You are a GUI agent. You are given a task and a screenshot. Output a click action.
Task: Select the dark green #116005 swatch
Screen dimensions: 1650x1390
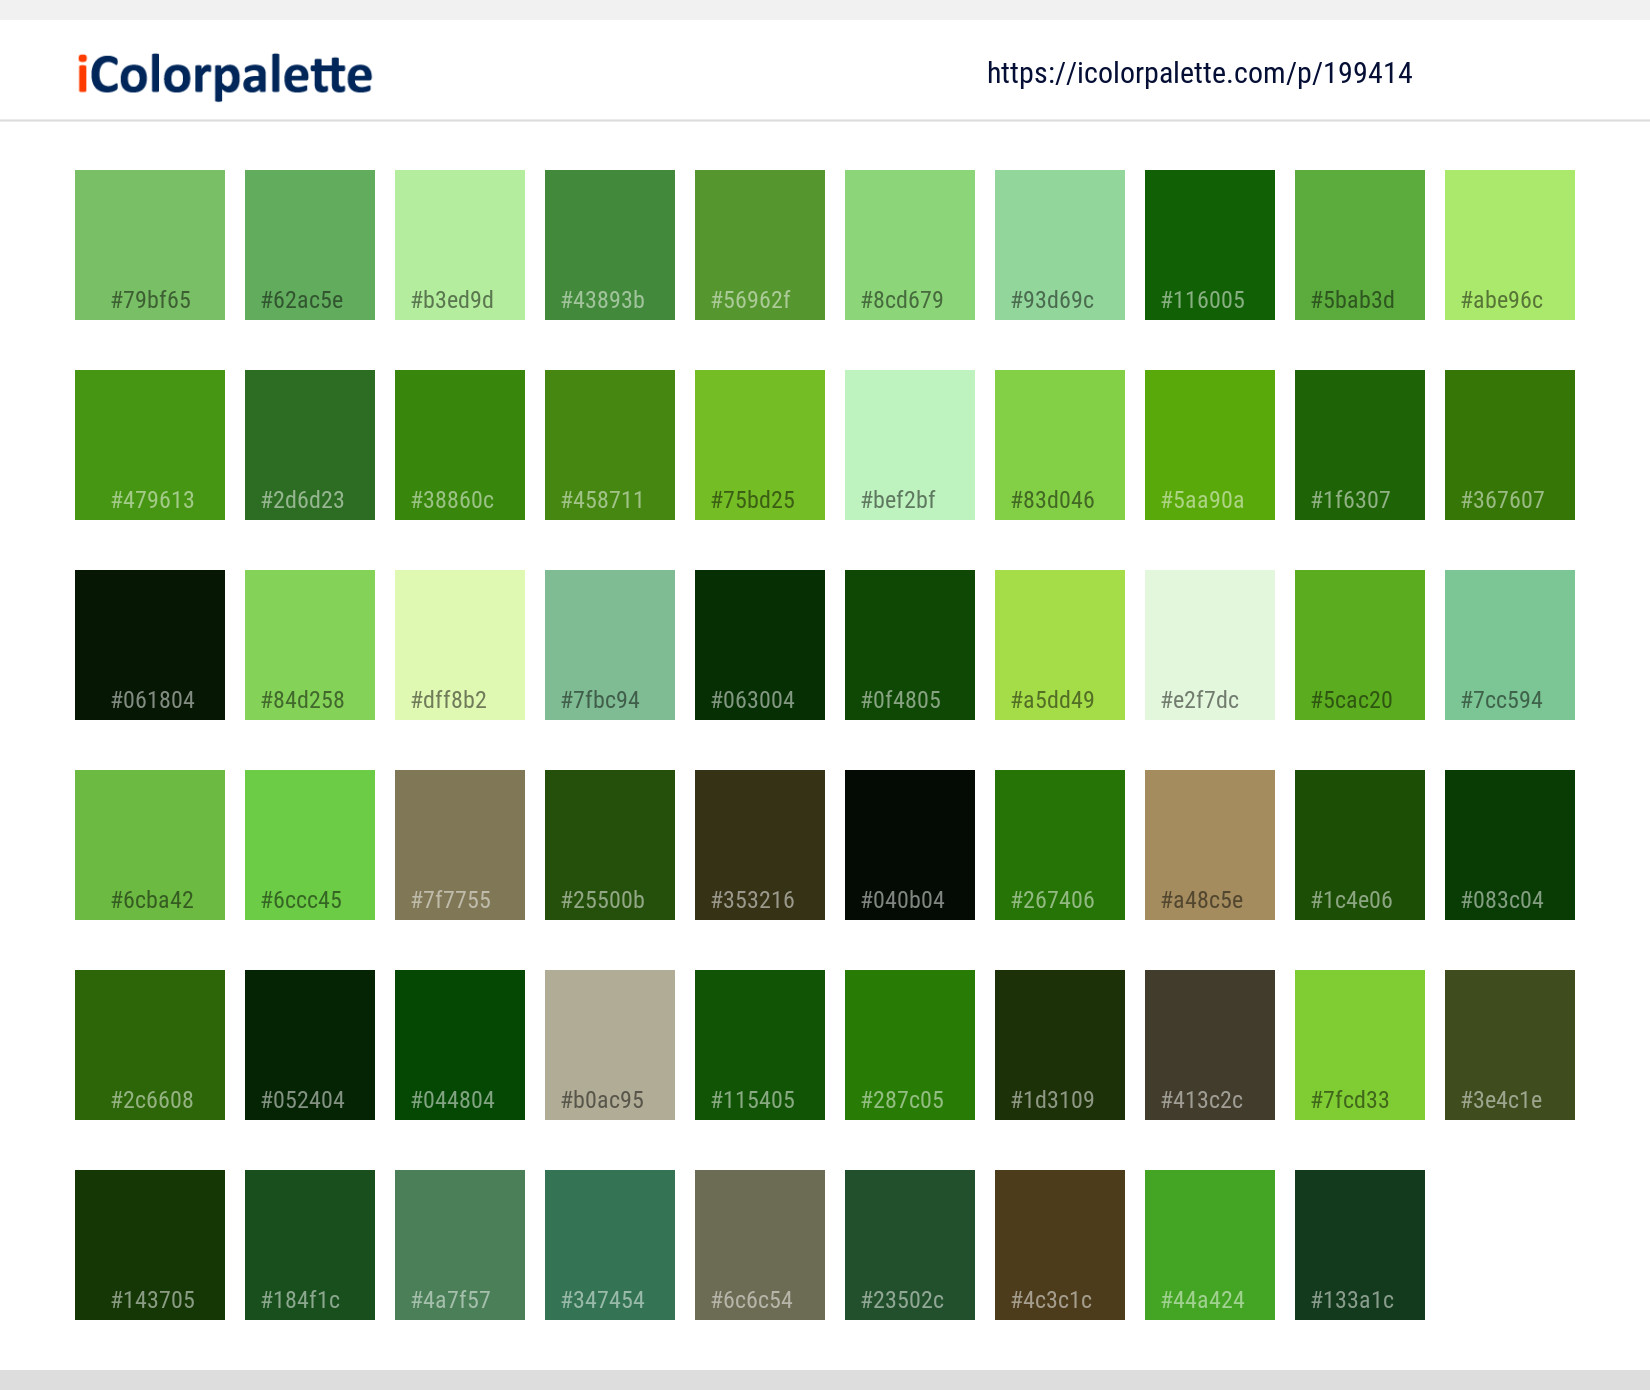point(1210,245)
